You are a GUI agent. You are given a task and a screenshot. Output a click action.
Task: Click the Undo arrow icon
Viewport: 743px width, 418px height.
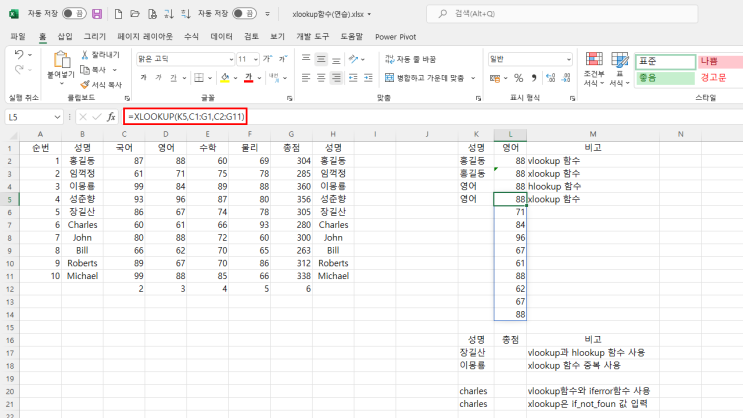pyautogui.click(x=20, y=55)
